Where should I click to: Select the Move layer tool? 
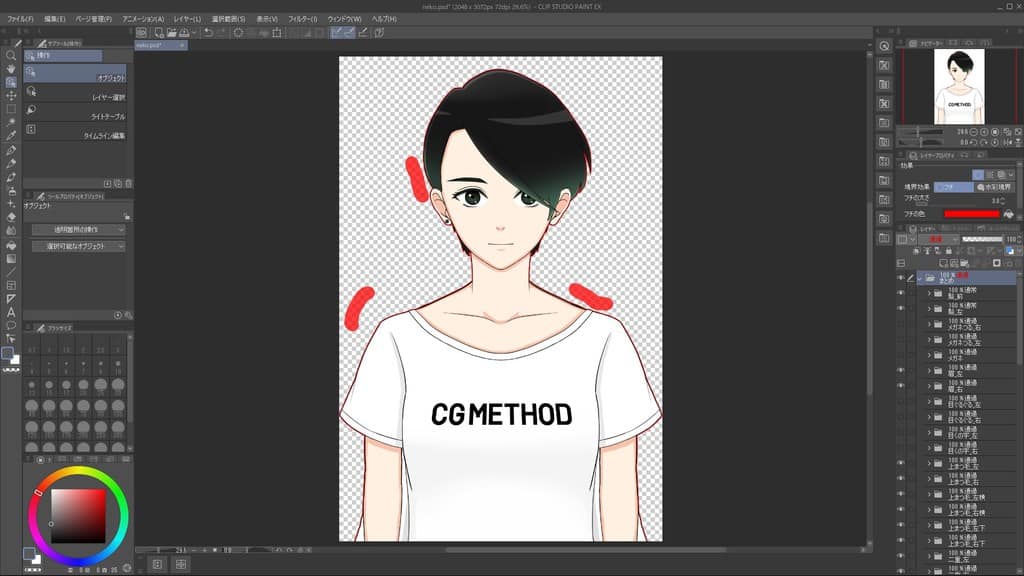click(11, 96)
